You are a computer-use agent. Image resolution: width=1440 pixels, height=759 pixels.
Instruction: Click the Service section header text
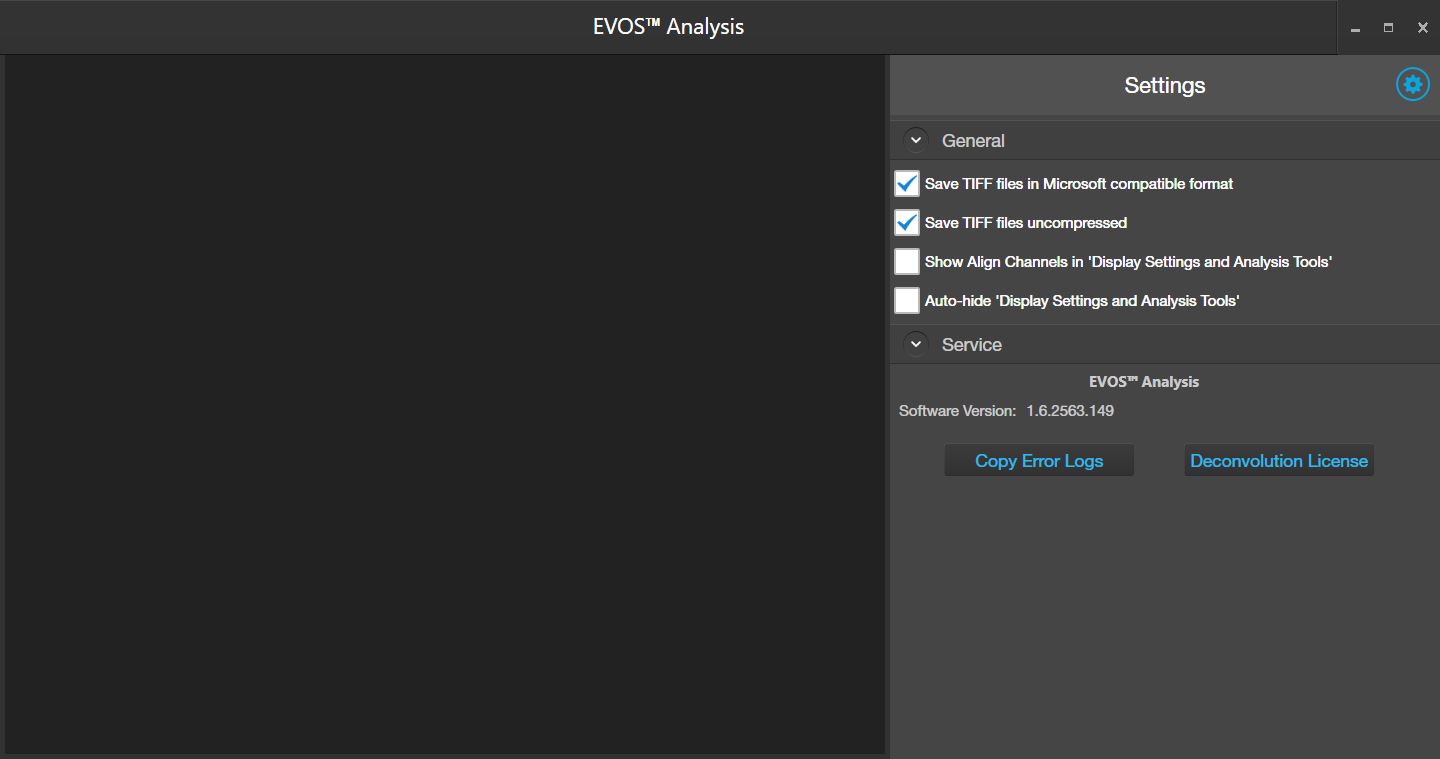click(x=971, y=345)
